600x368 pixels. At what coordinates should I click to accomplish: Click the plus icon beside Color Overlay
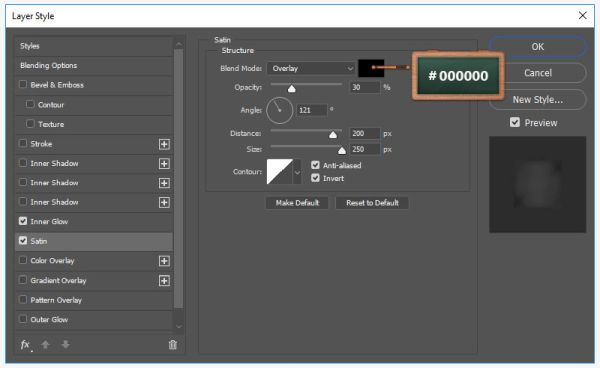click(x=164, y=261)
